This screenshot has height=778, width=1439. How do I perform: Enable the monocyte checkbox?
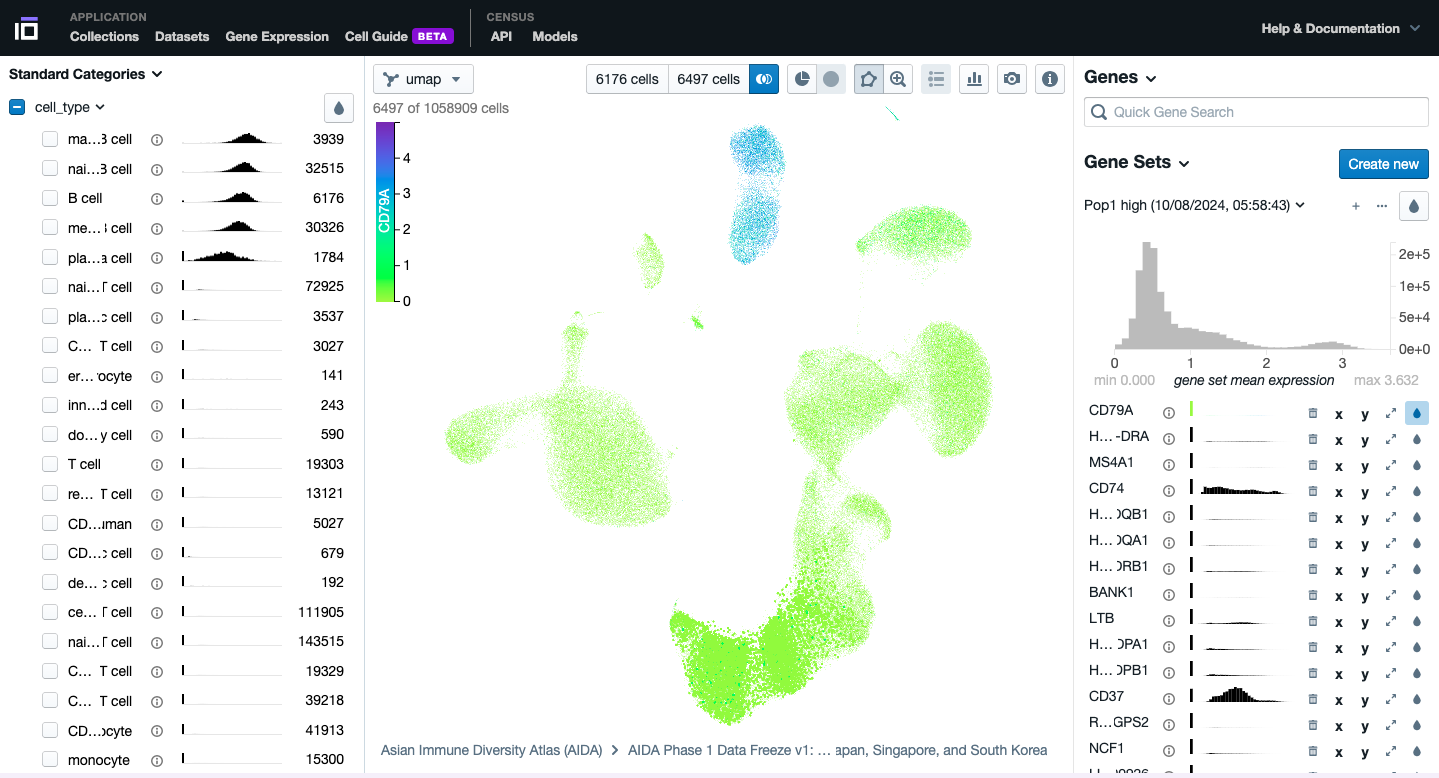click(x=50, y=760)
